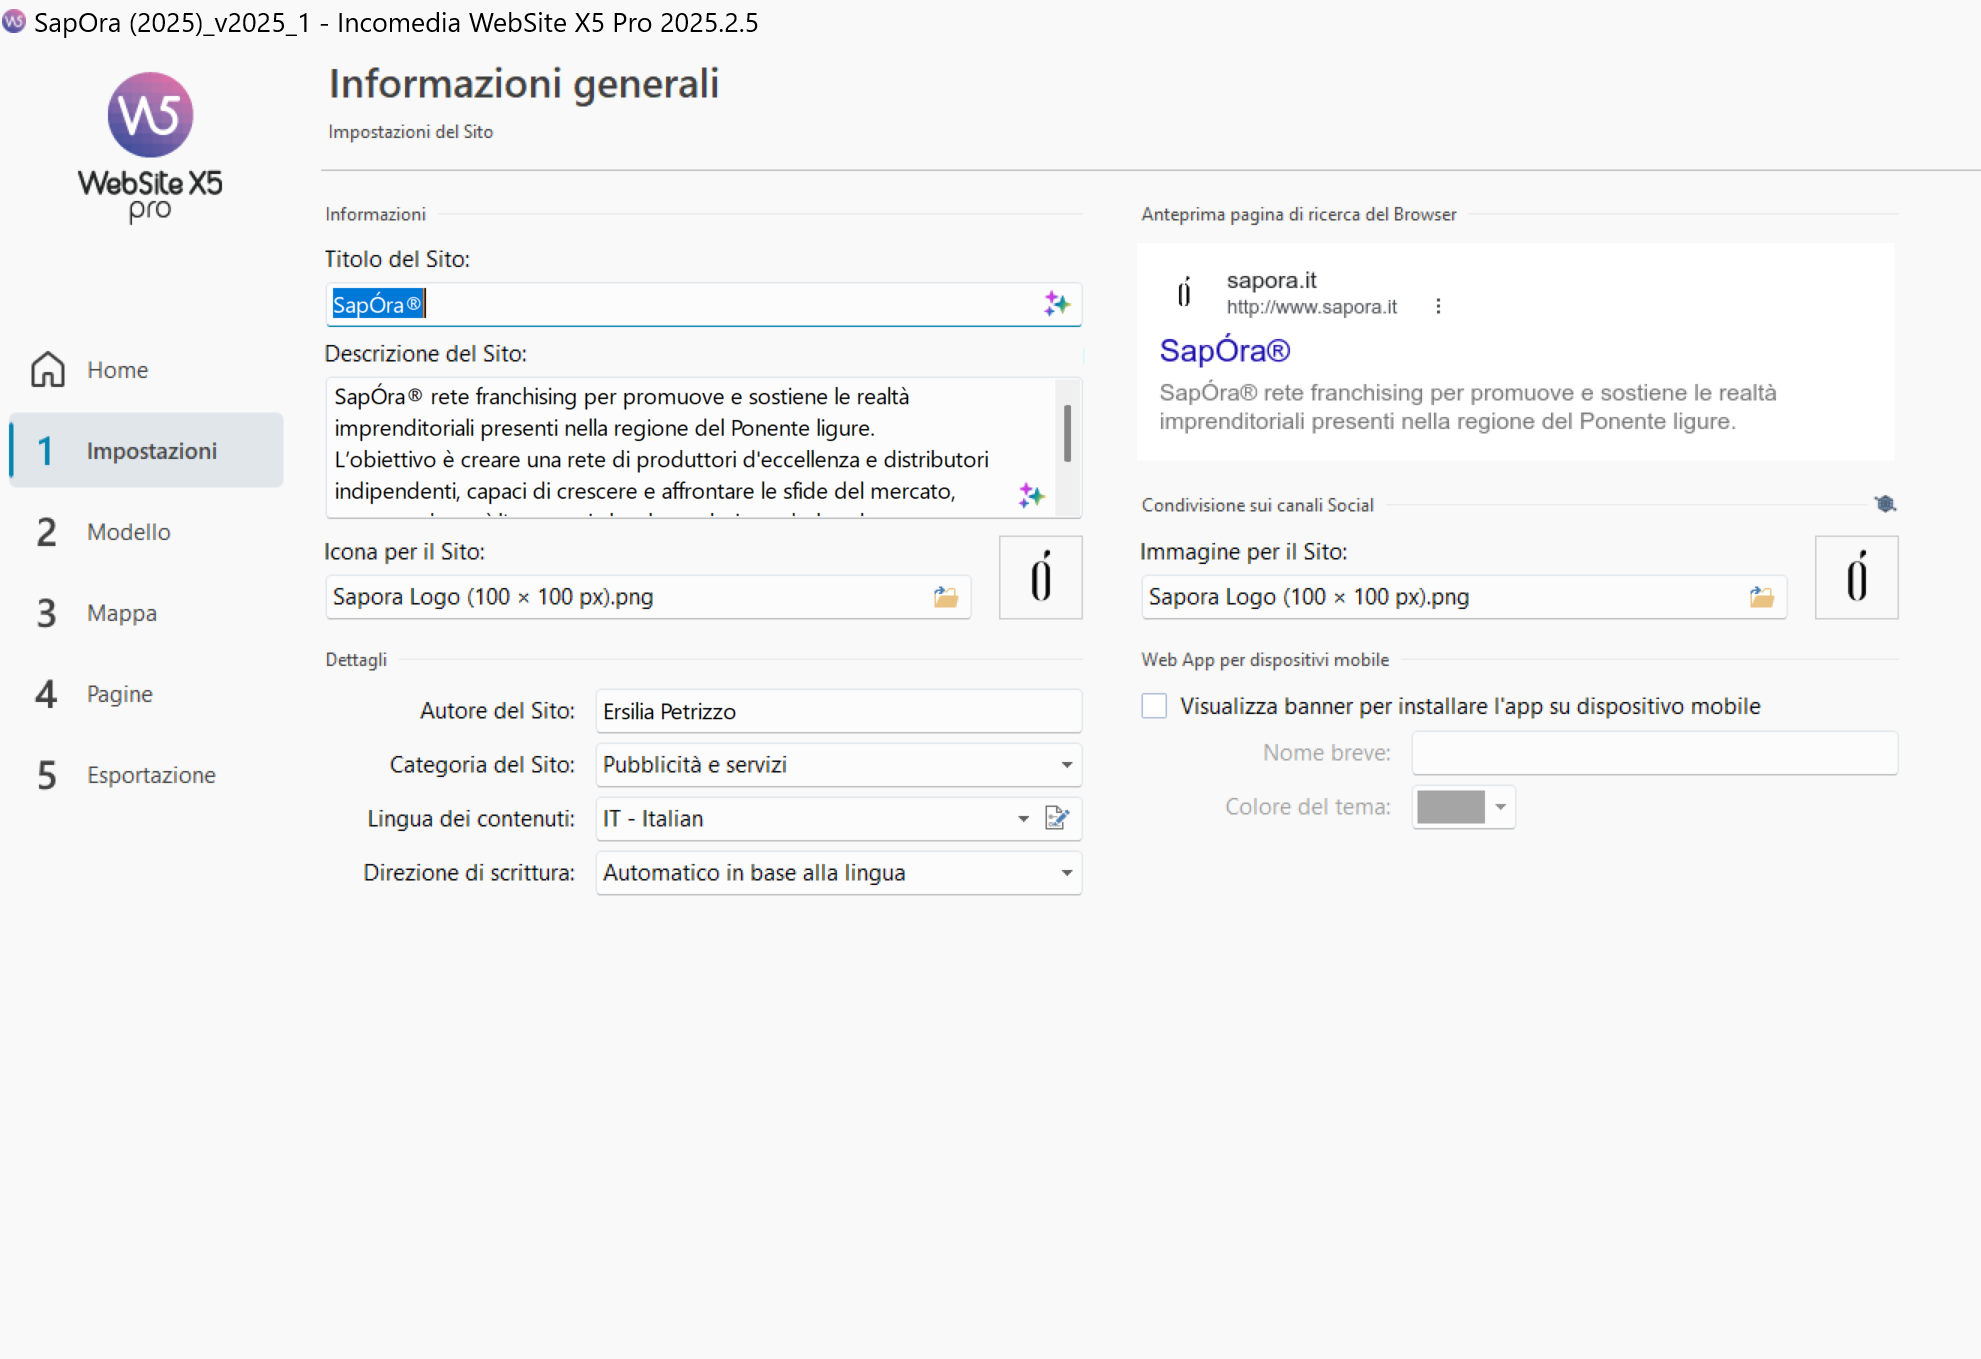Click the app icon in the title bar
This screenshot has height=1359, width=1981.
[14, 21]
